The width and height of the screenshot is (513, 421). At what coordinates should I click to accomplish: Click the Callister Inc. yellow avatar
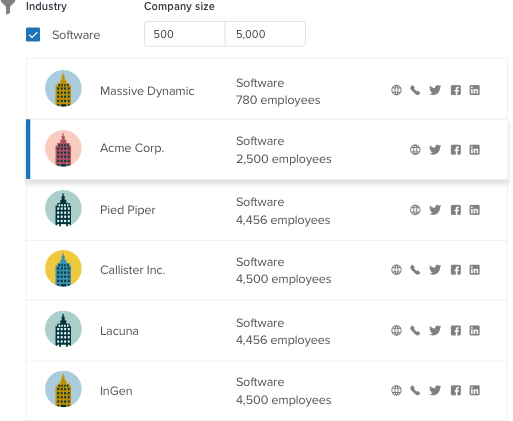pyautogui.click(x=63, y=268)
